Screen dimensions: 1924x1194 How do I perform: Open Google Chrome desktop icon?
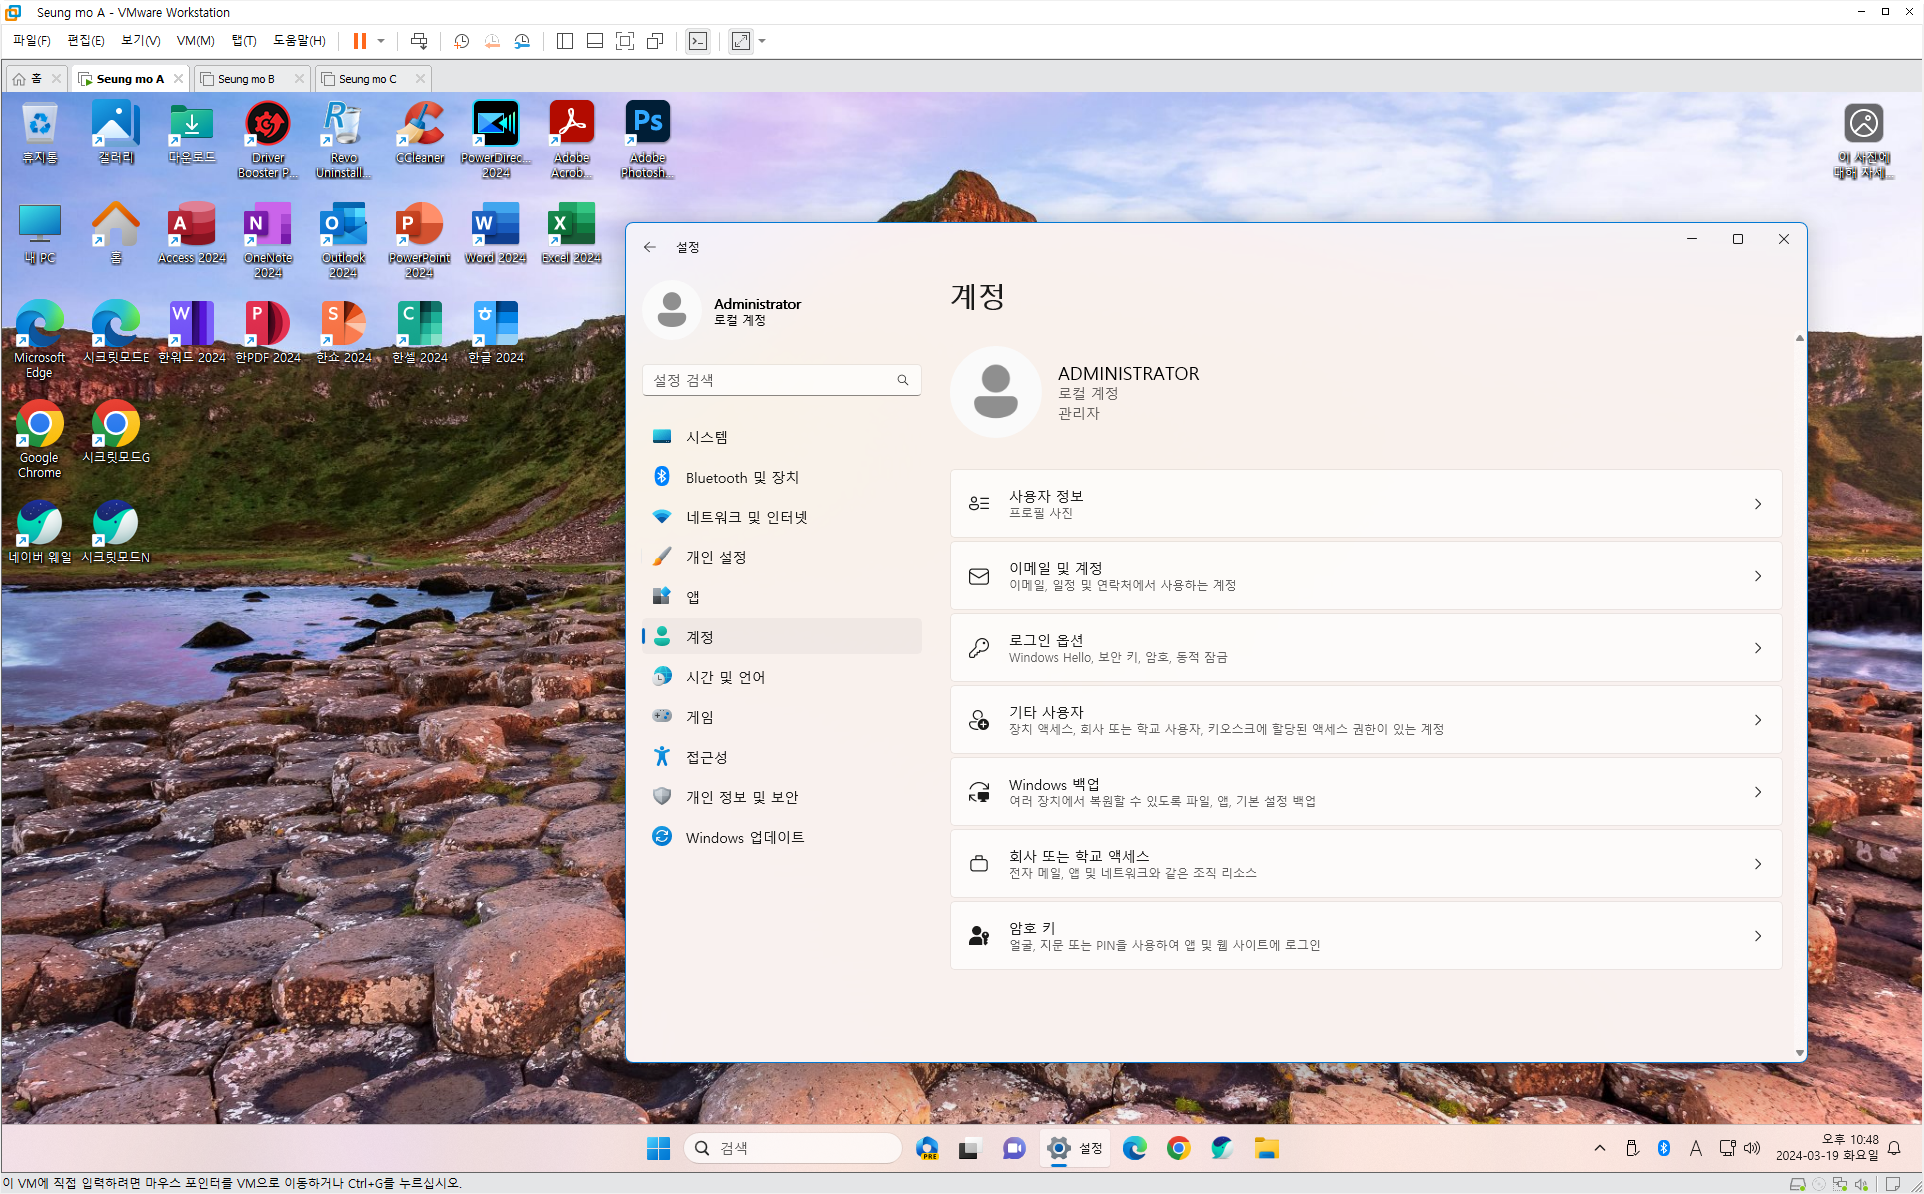click(39, 439)
